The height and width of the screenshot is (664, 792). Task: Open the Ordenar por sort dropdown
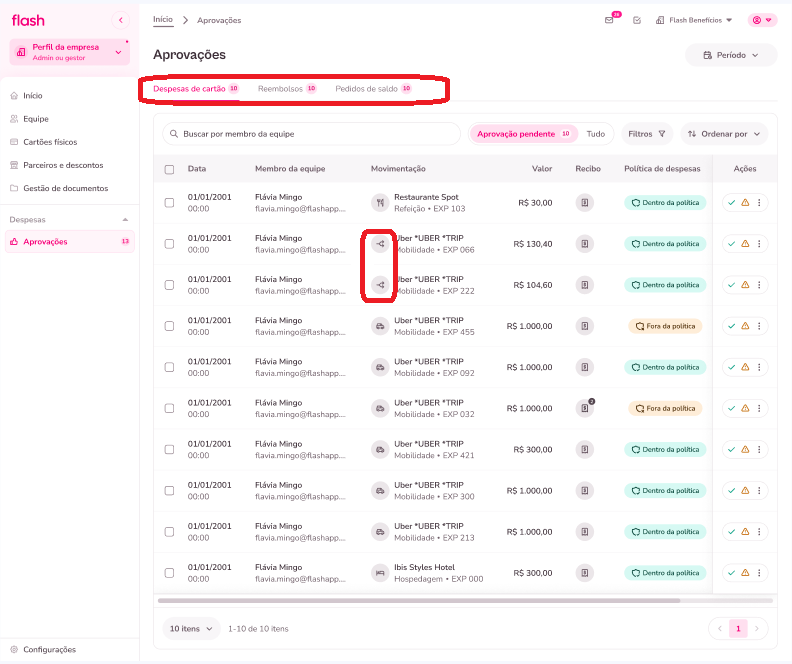point(724,134)
